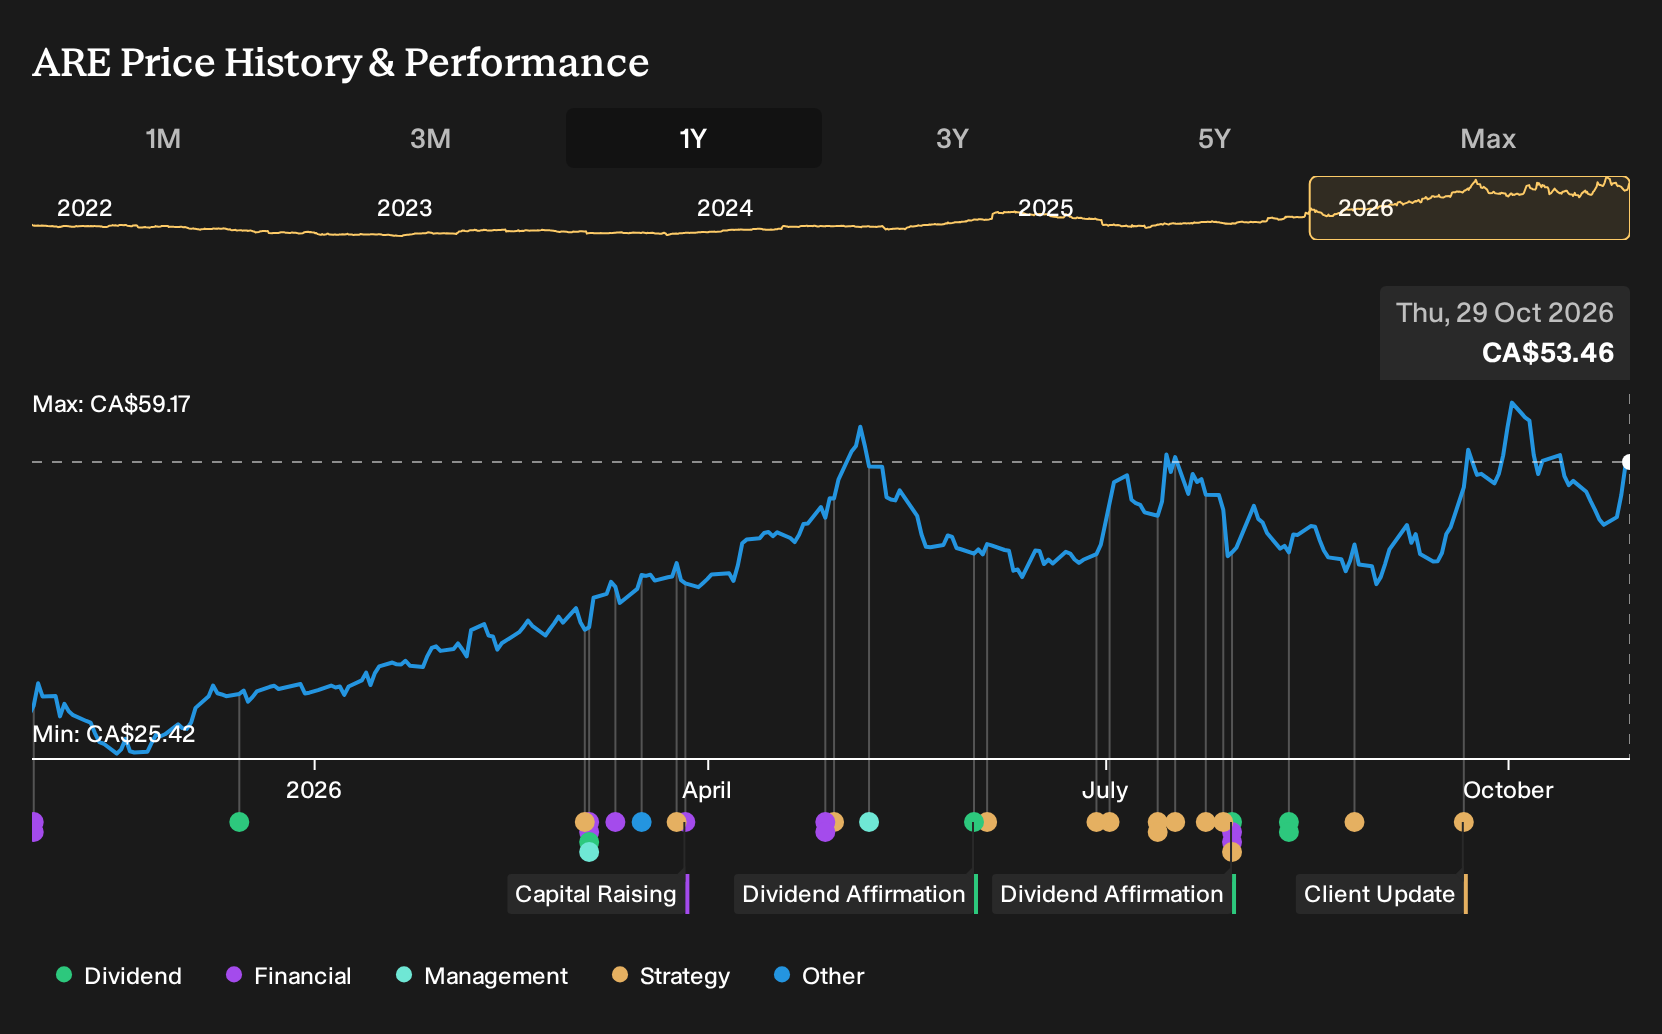Screen dimensions: 1662x1034
Task: Open the Capital Raising event label
Action: pos(598,894)
